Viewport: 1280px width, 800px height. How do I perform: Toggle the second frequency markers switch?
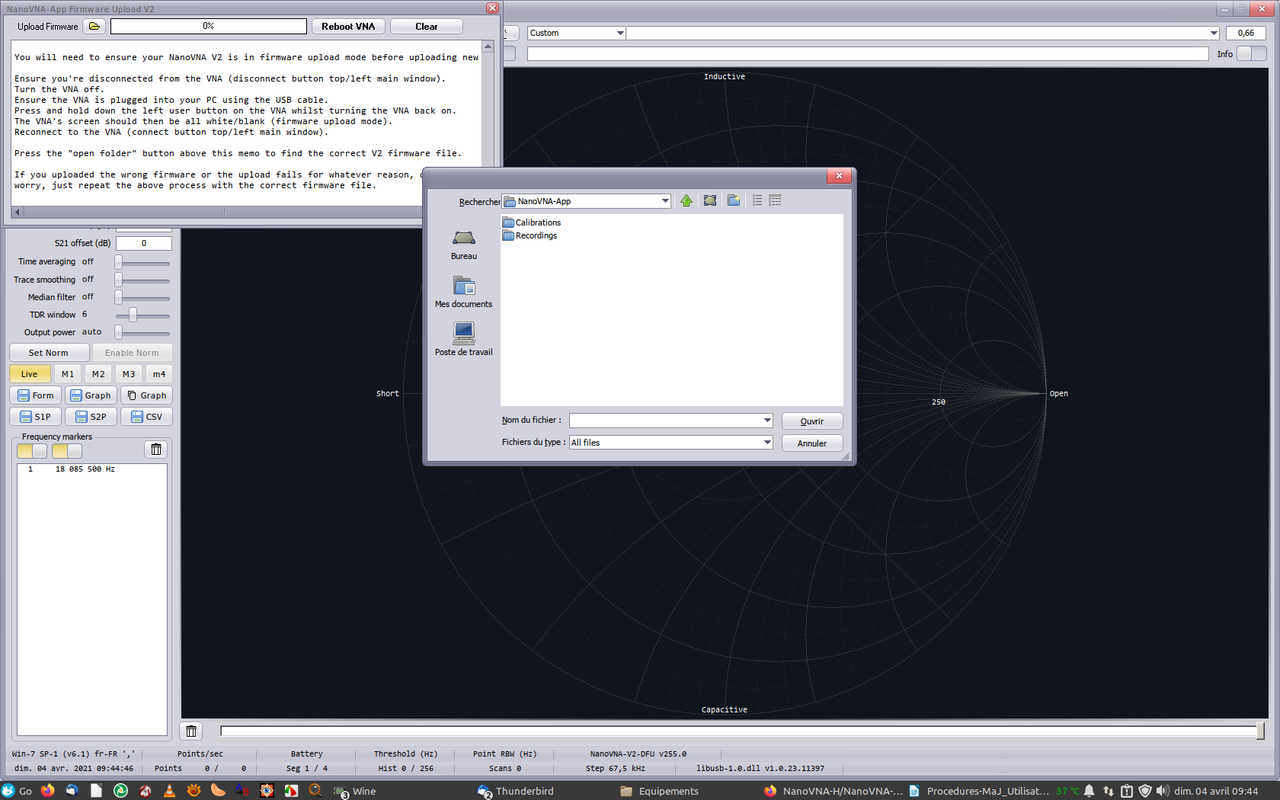point(67,451)
